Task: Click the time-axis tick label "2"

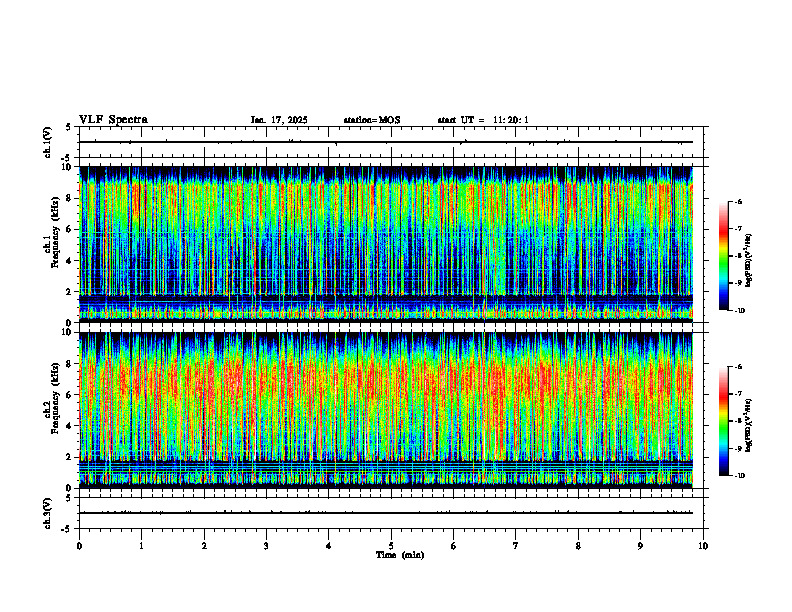Action: 204,546
